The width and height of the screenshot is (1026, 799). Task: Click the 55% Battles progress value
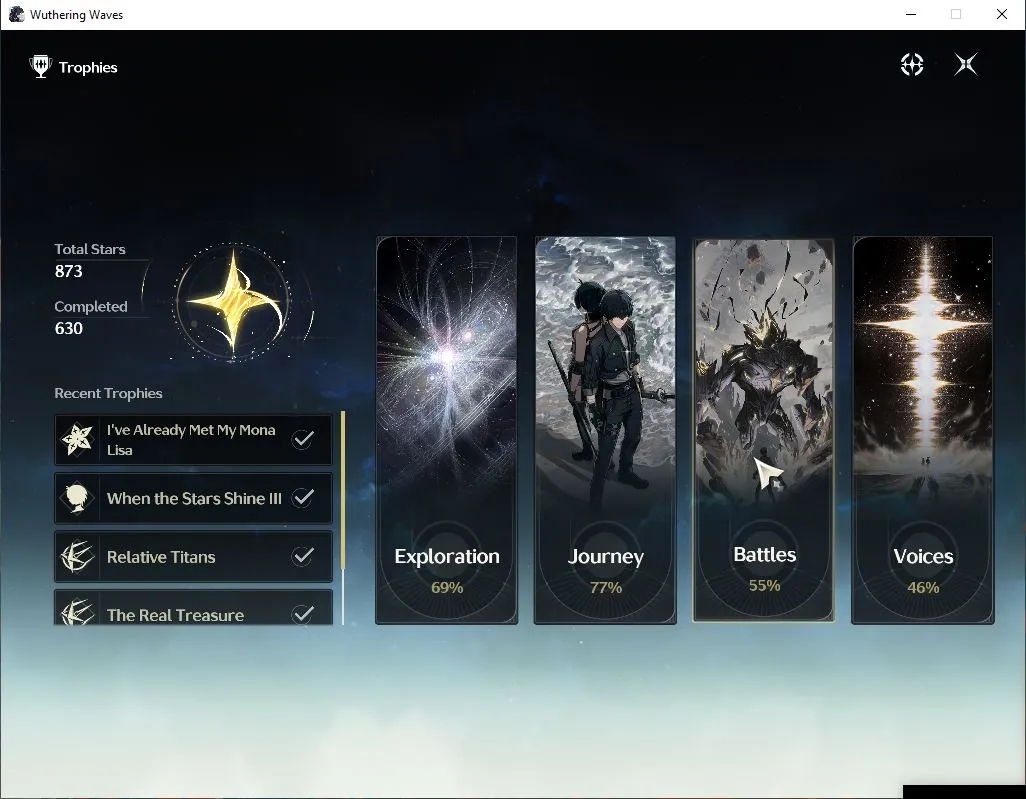(x=764, y=585)
